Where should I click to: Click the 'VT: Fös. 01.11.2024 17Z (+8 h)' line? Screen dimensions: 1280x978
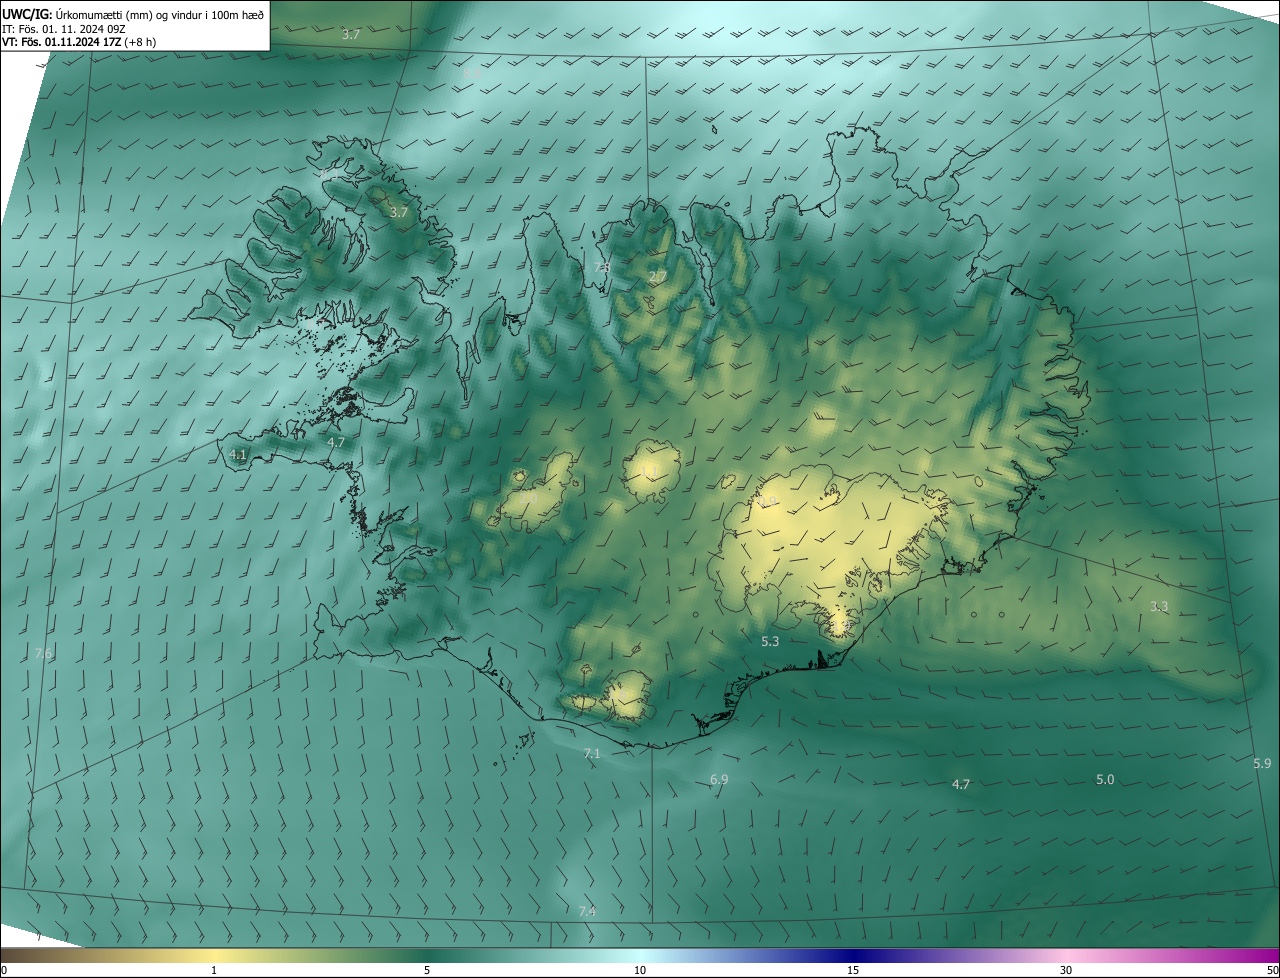point(79,42)
